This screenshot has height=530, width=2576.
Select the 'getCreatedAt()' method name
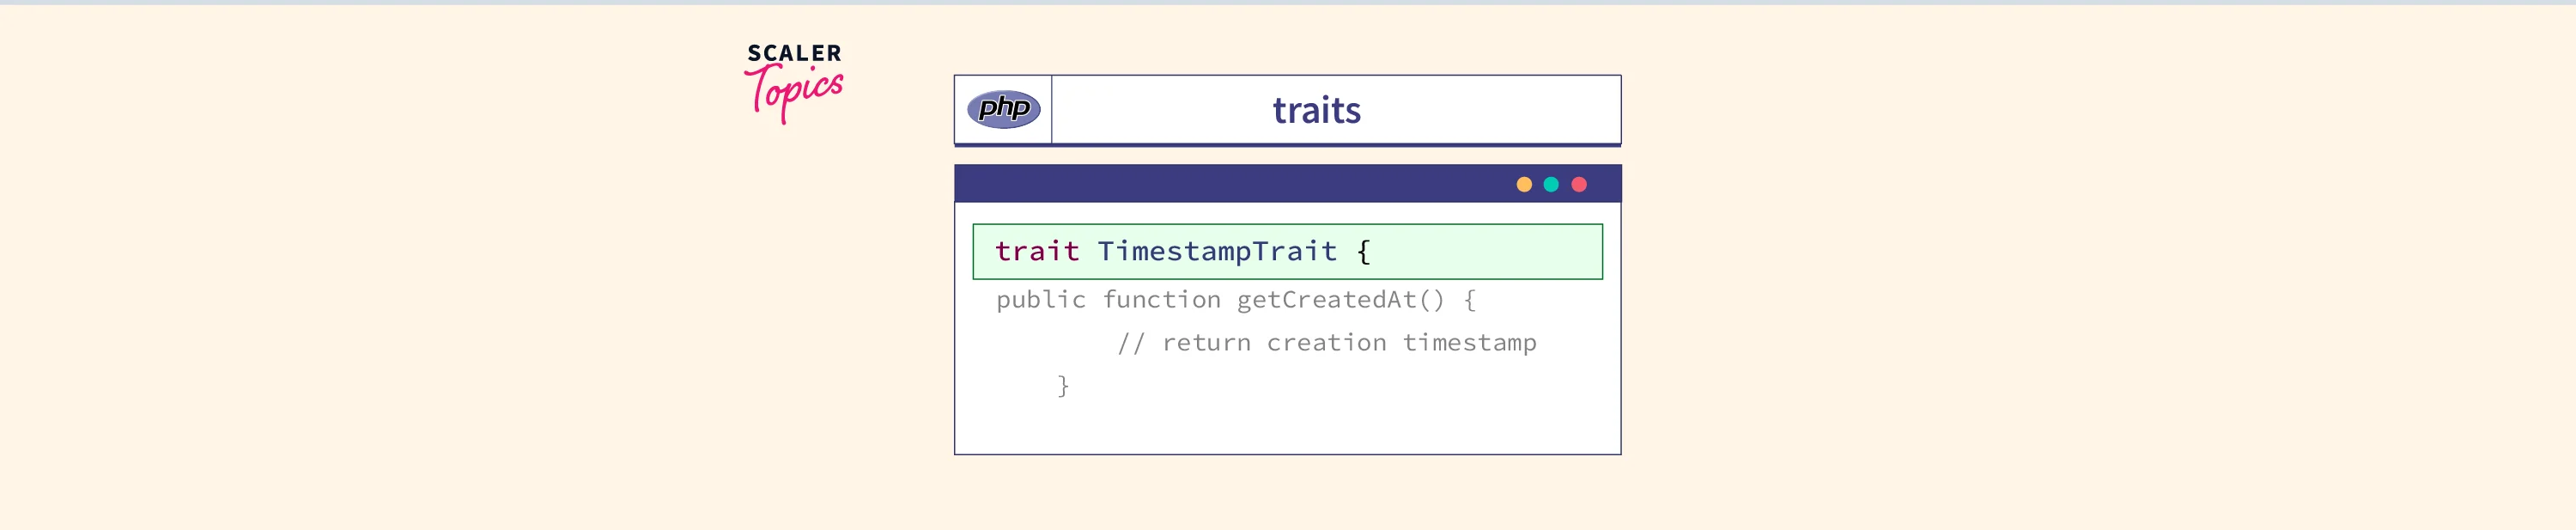coord(1340,300)
